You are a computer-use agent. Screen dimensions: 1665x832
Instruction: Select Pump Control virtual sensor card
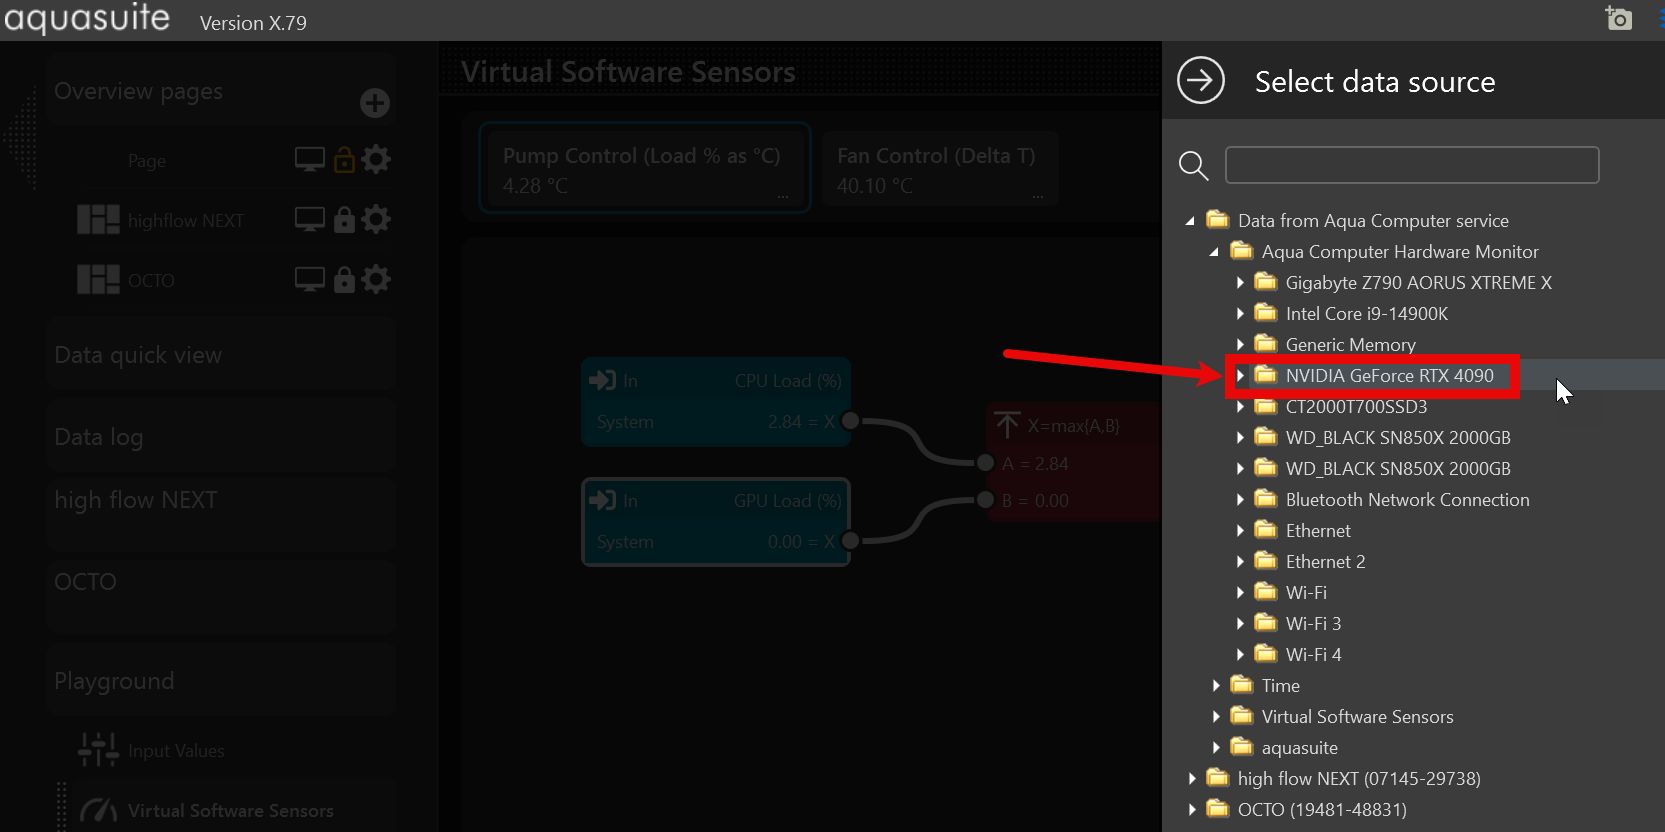coord(644,168)
